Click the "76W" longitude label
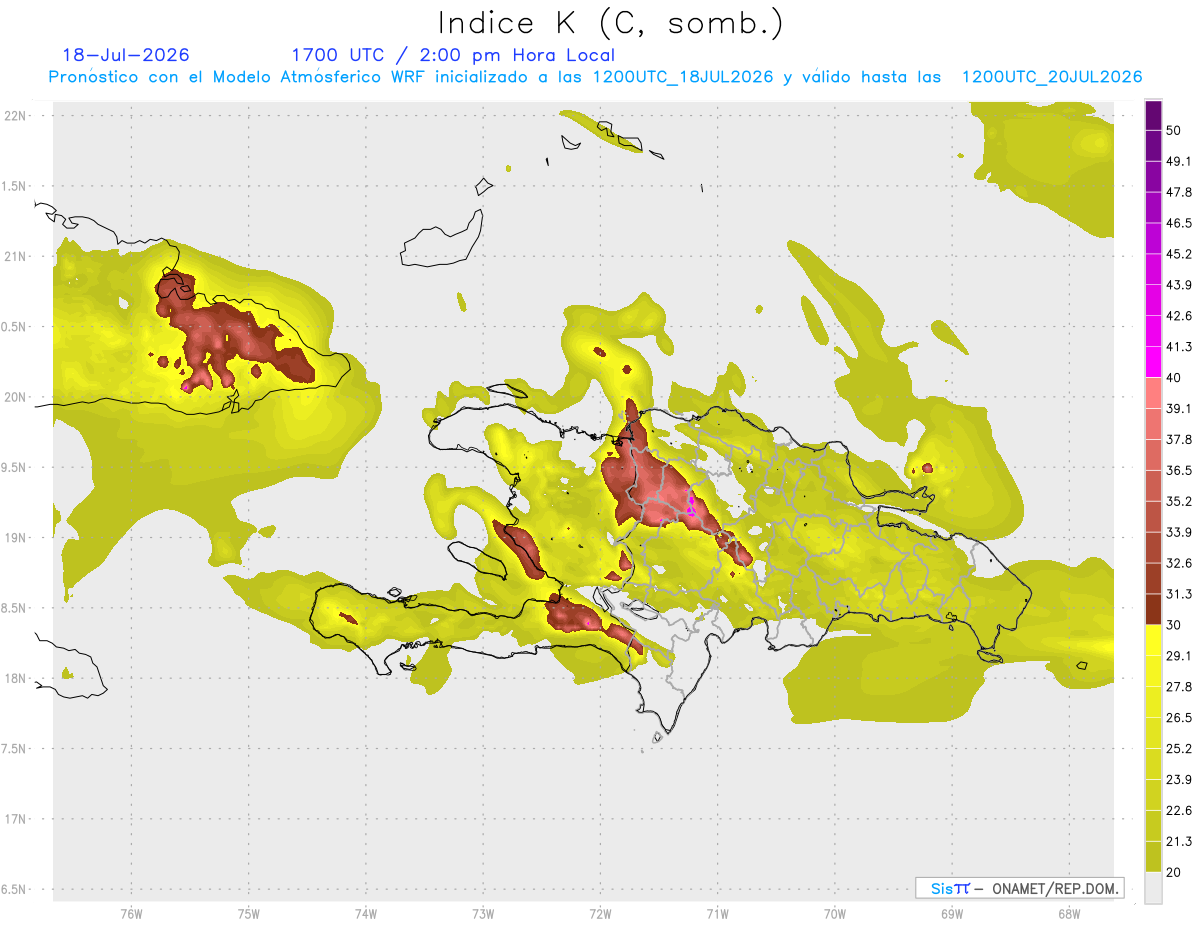 (x=131, y=913)
